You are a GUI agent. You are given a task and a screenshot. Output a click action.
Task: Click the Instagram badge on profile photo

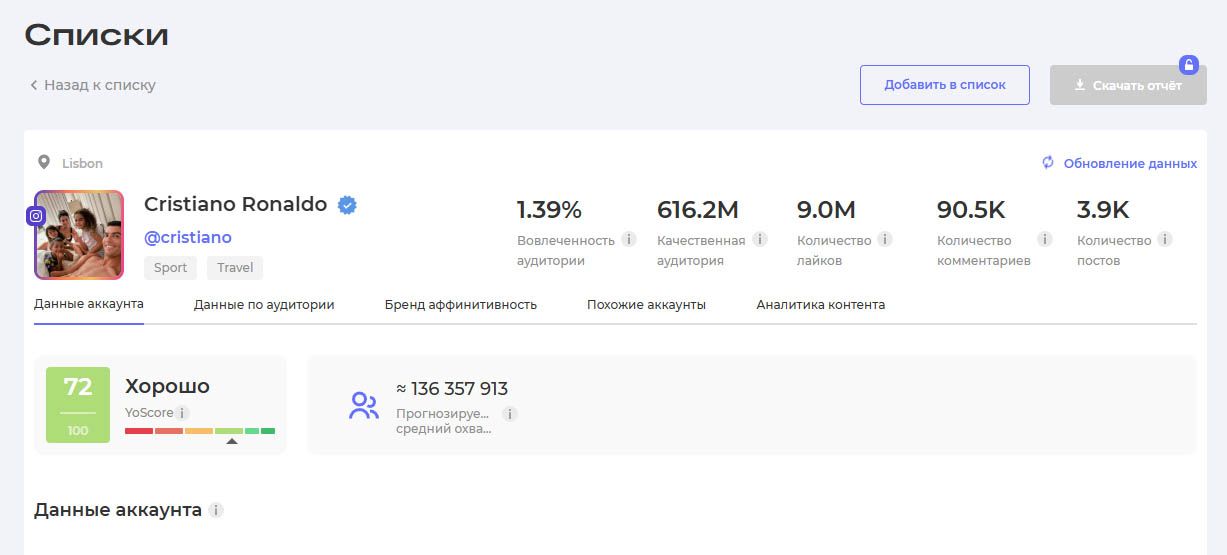pyautogui.click(x=36, y=215)
